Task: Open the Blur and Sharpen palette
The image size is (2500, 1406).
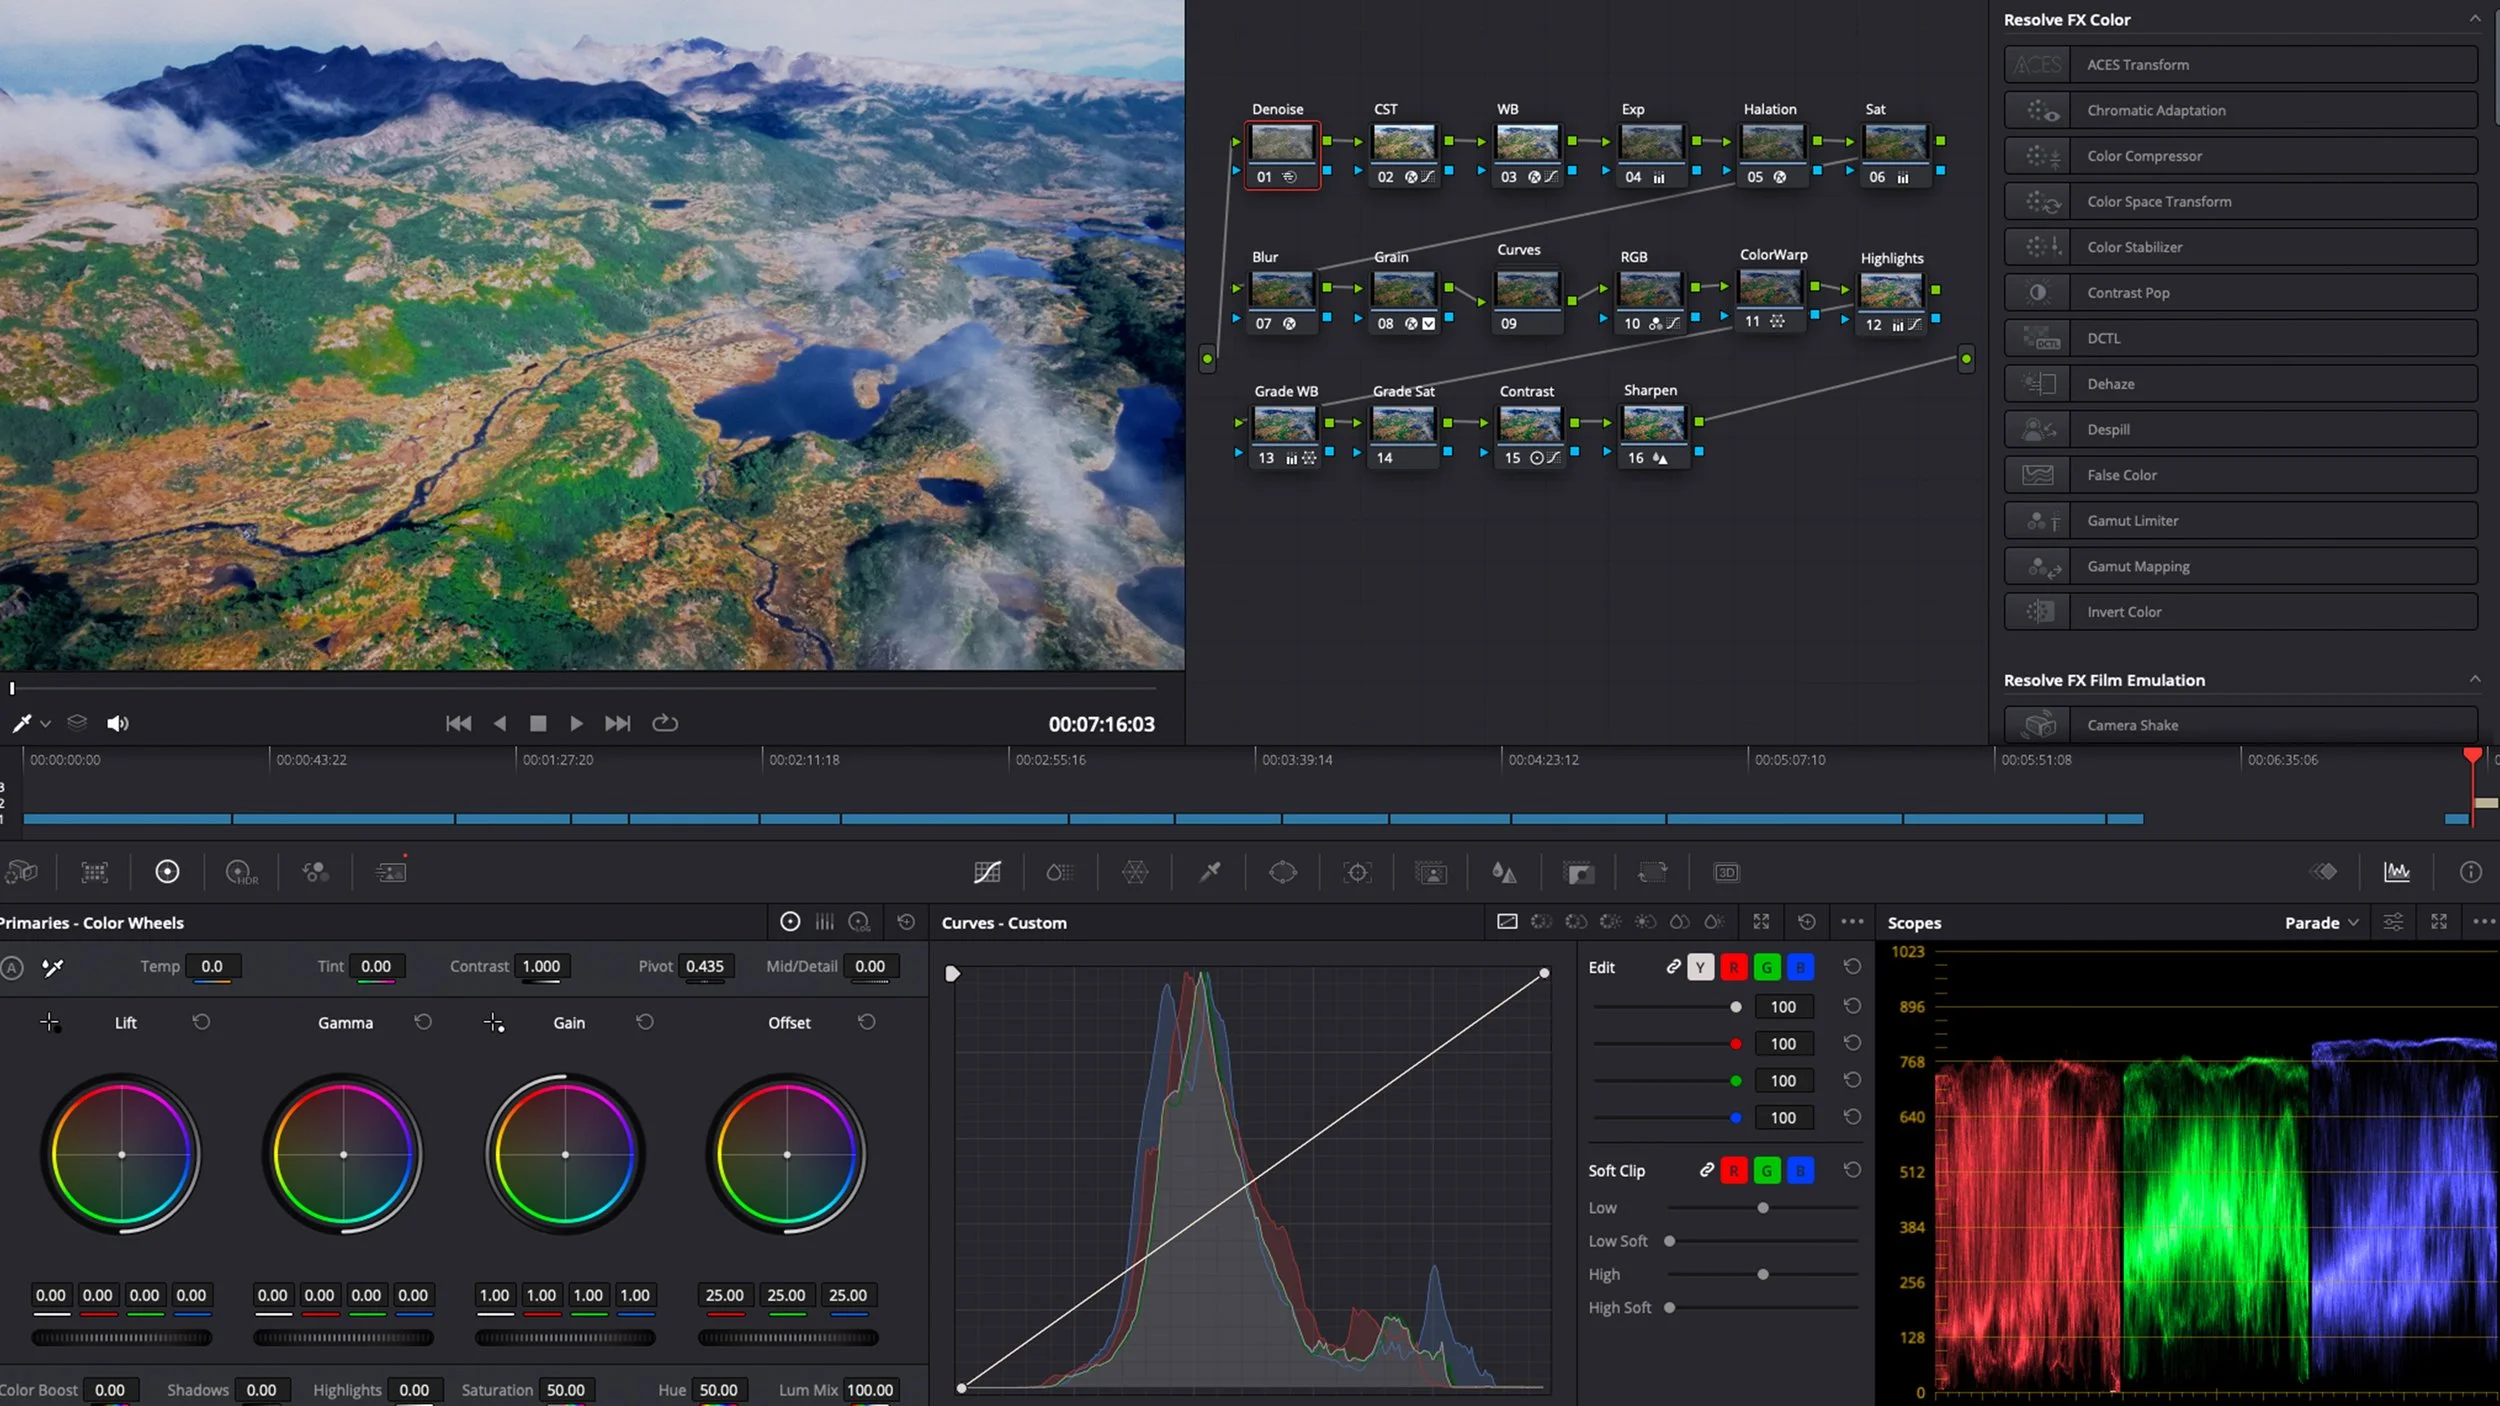Action: pos(1504,872)
